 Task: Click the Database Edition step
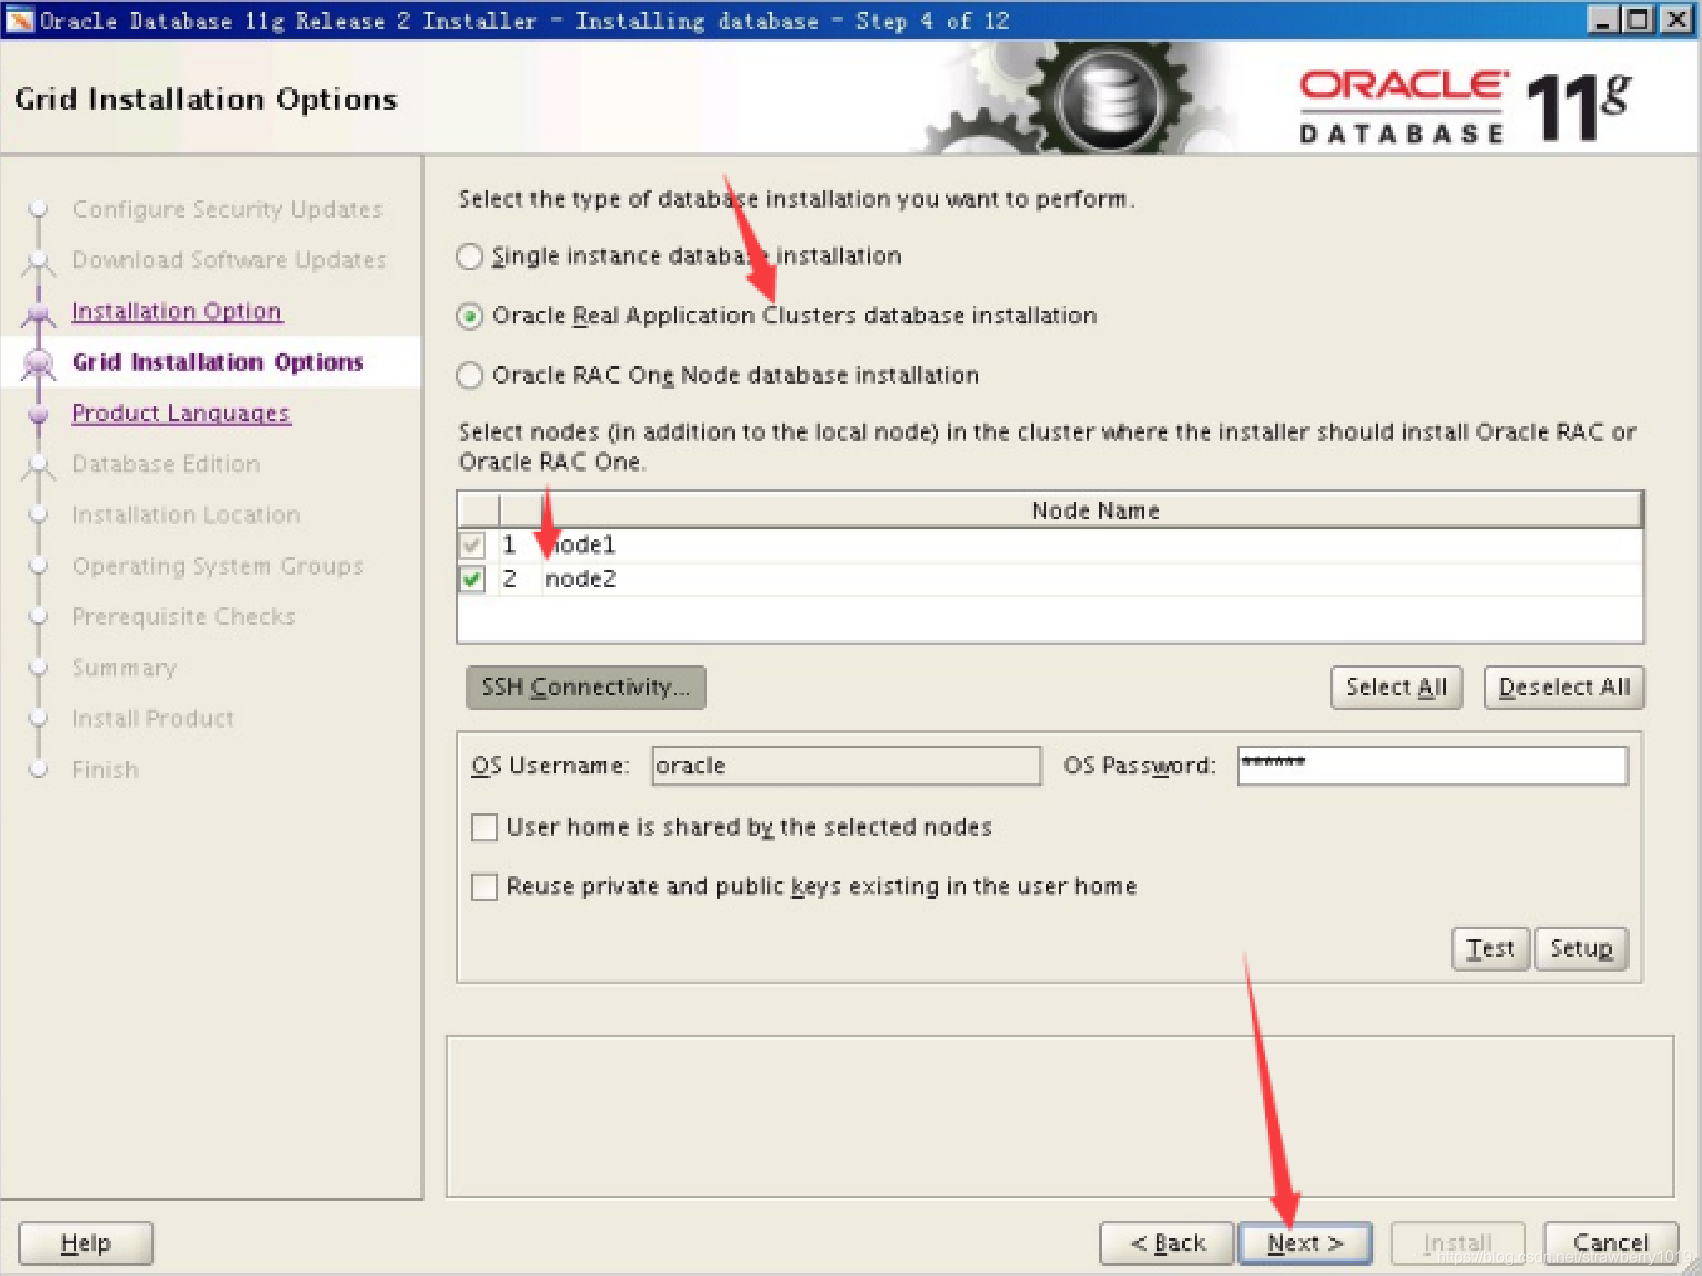click(x=166, y=464)
